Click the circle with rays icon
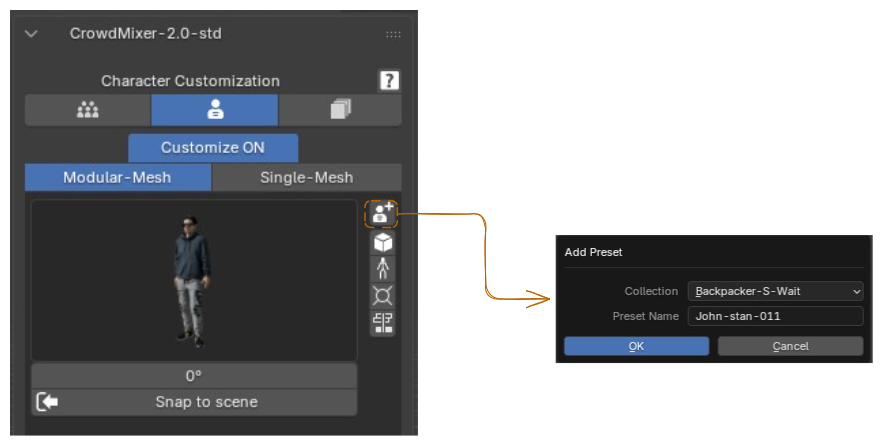The image size is (882, 445). [383, 295]
